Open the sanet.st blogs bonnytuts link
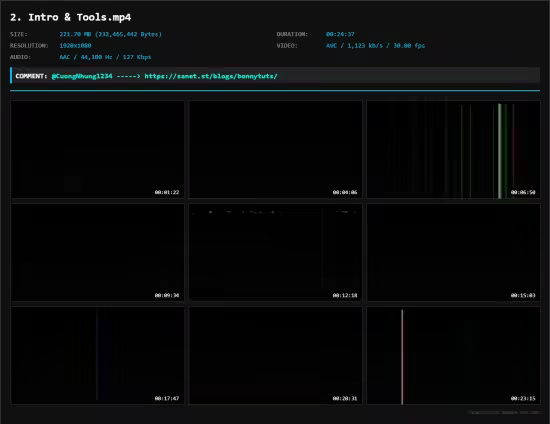This screenshot has height=424, width=550. pyautogui.click(x=211, y=76)
